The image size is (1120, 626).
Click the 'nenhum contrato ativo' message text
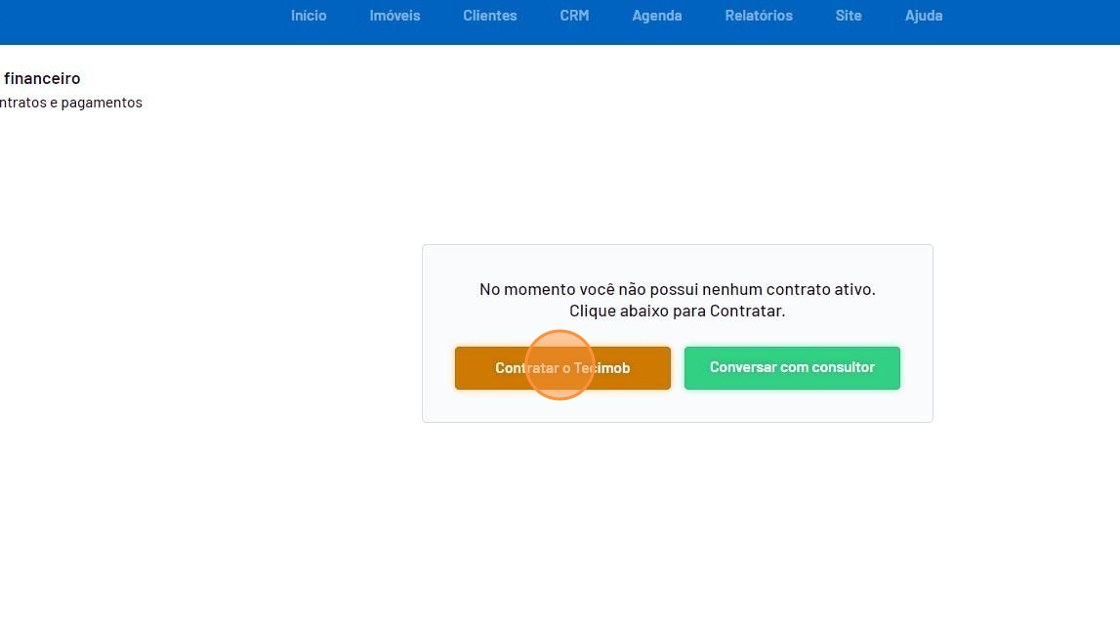click(x=677, y=289)
